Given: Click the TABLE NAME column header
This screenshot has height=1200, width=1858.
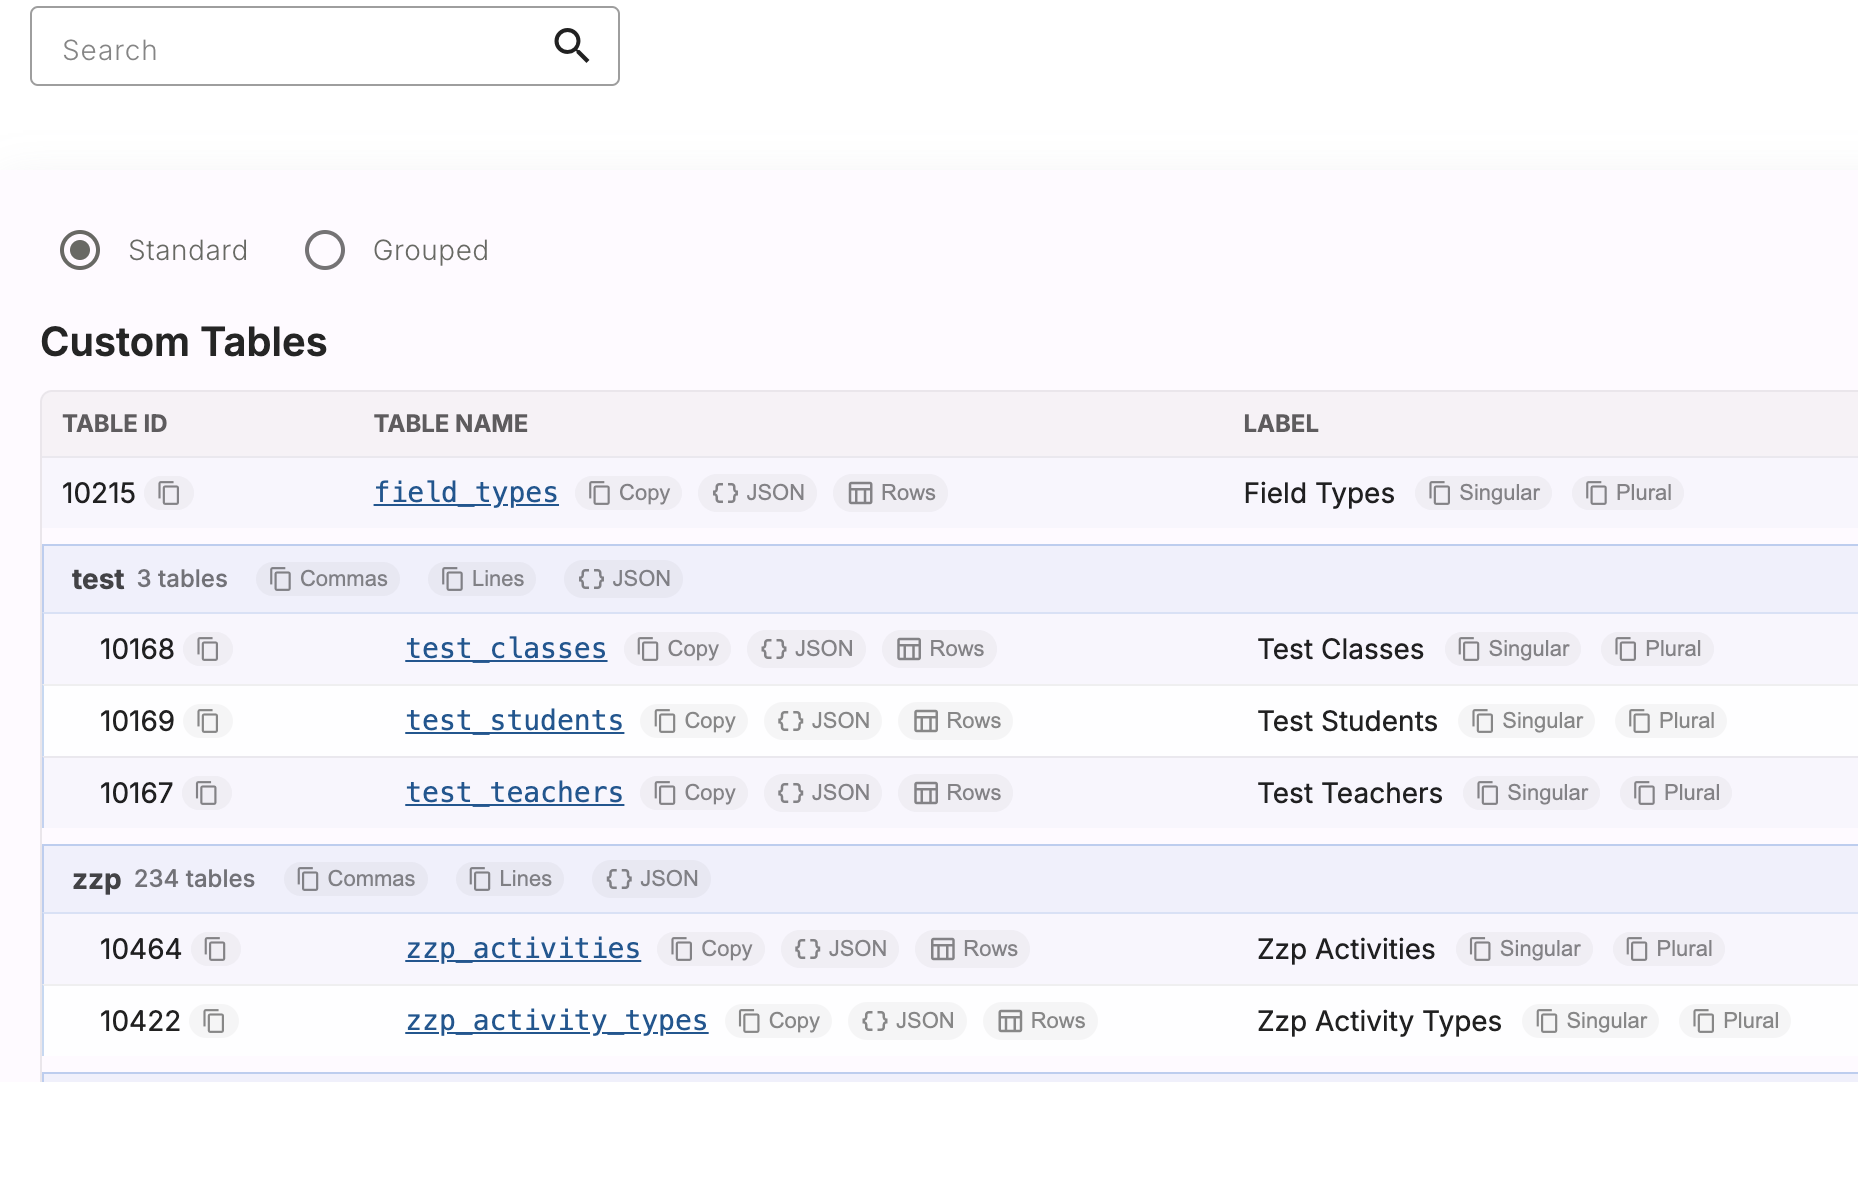Looking at the screenshot, I should point(451,424).
